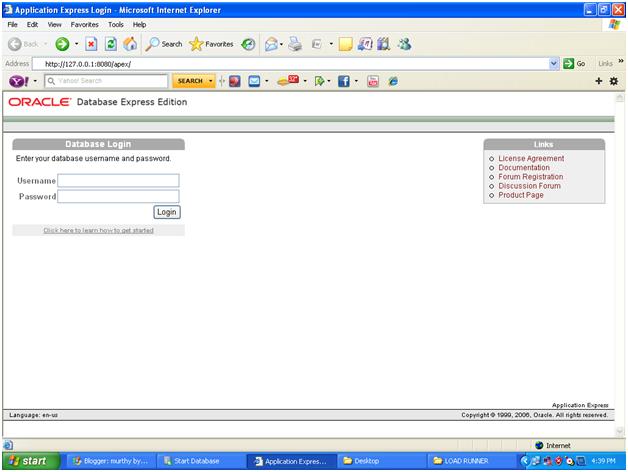
Task: Open the Tools menu
Action: coord(116,24)
